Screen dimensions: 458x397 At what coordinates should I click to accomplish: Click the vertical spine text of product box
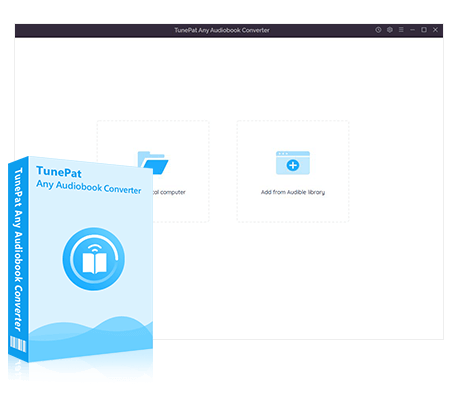(18, 249)
